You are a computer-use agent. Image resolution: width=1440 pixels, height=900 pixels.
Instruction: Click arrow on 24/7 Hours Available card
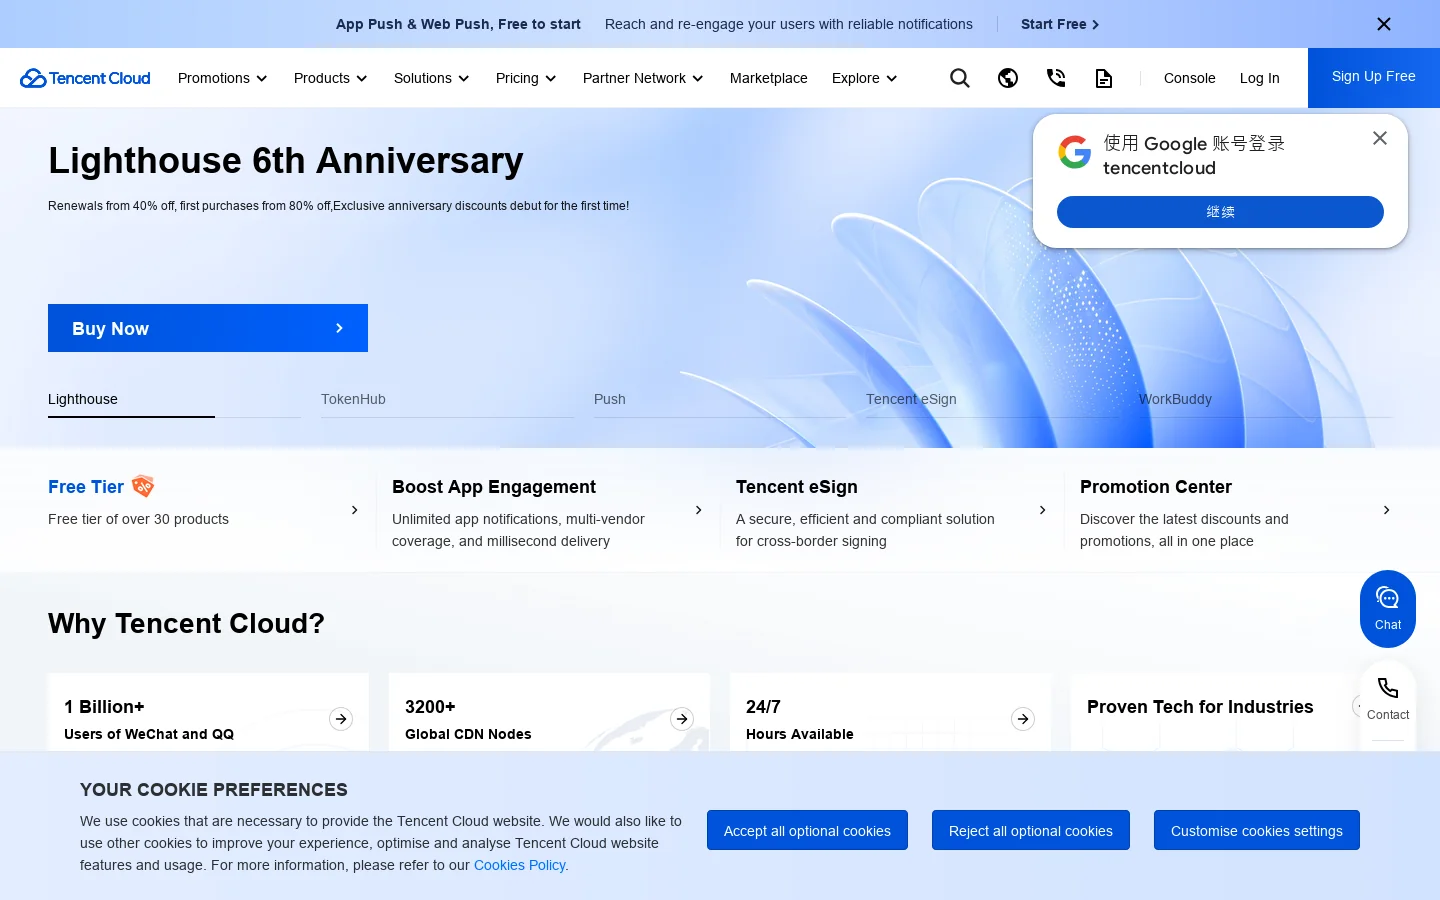pyautogui.click(x=1023, y=719)
